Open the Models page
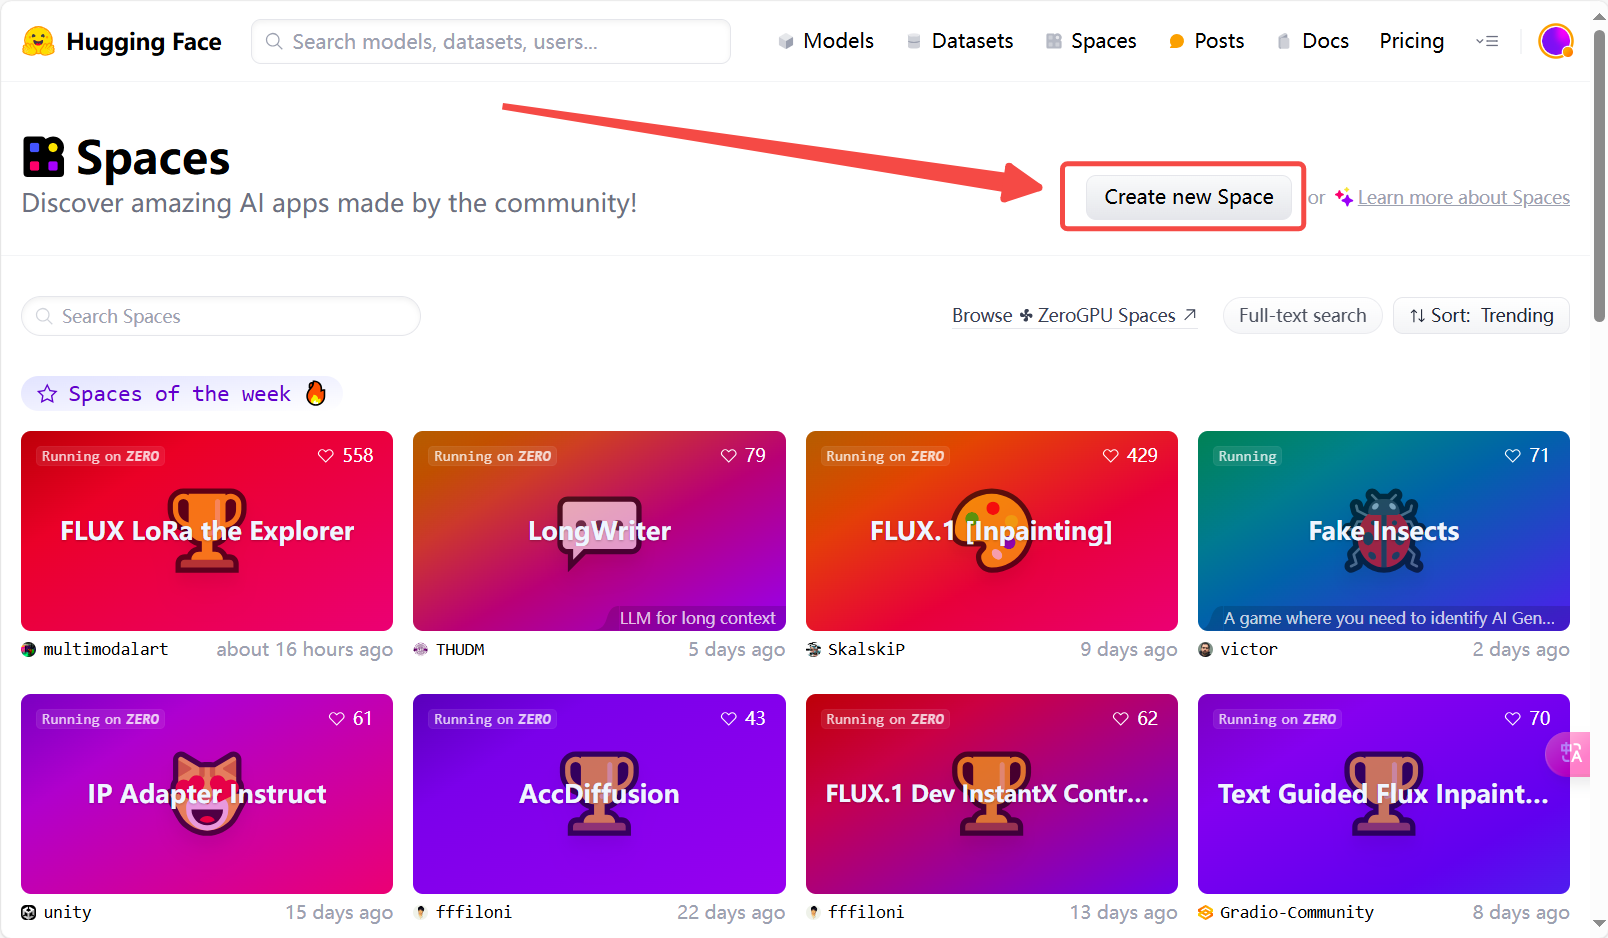The width and height of the screenshot is (1608, 938). [826, 41]
